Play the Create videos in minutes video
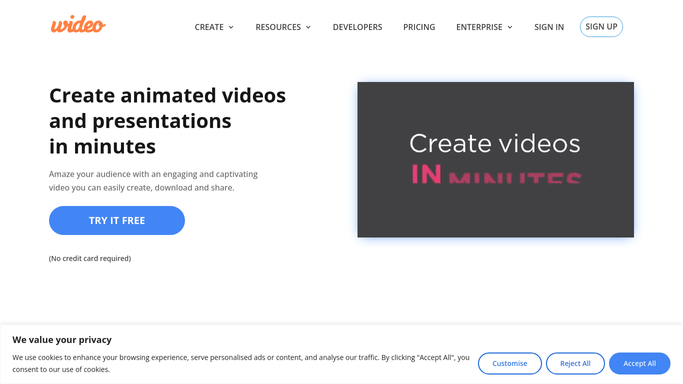 [x=496, y=159]
